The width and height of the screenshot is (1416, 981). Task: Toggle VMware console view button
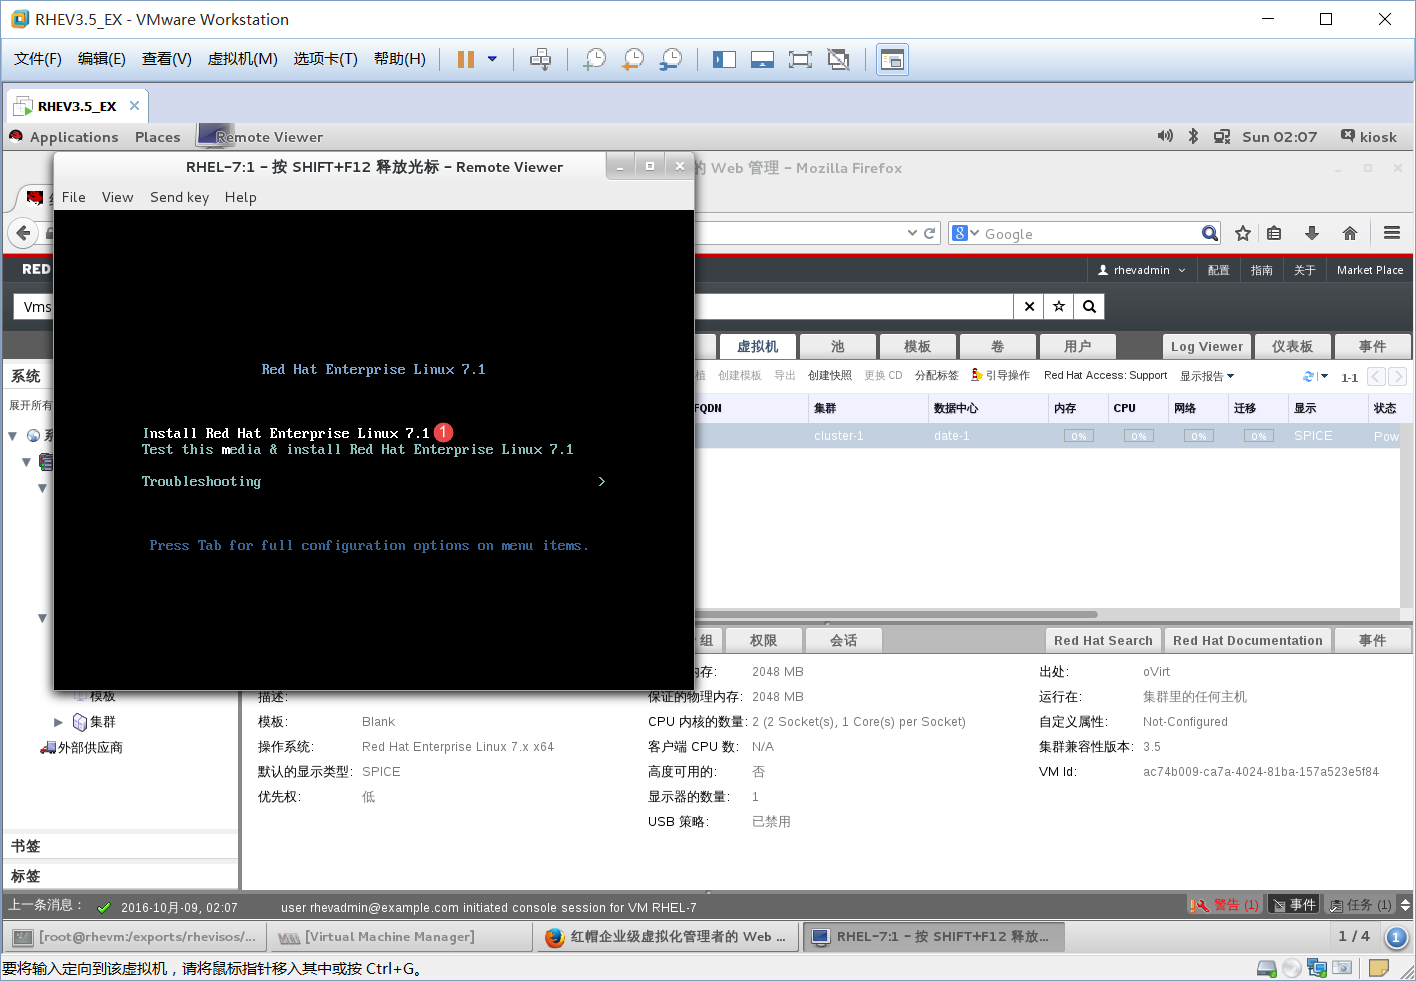892,59
